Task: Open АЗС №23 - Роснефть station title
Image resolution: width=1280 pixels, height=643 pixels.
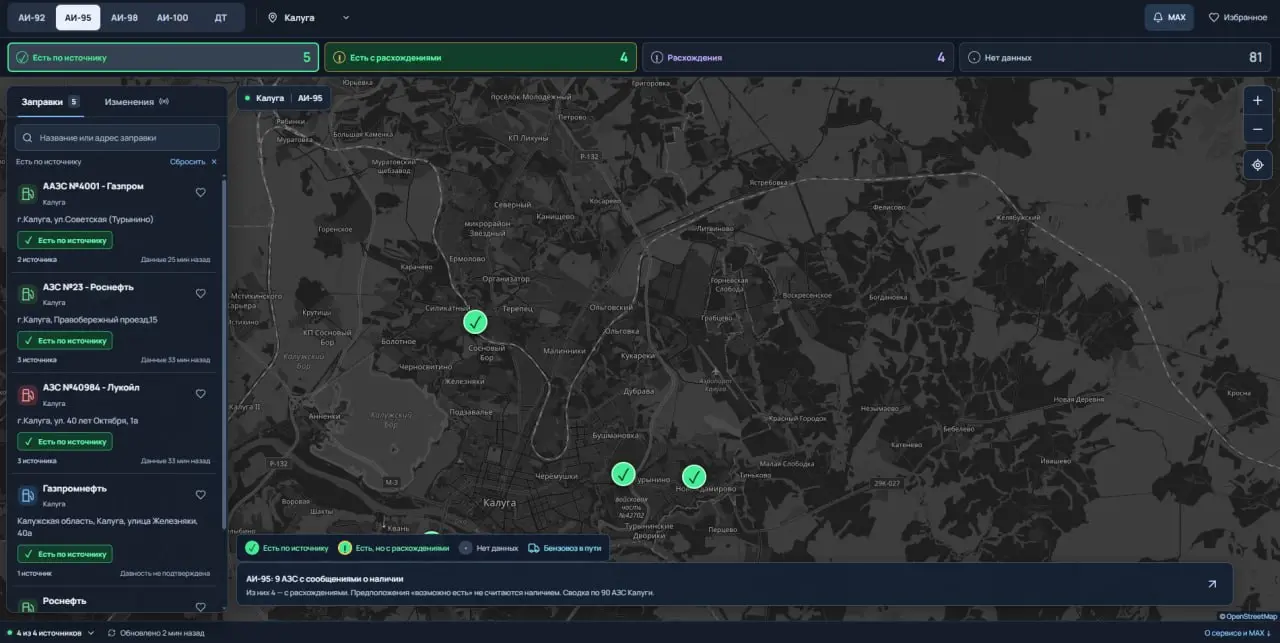Action: click(88, 287)
